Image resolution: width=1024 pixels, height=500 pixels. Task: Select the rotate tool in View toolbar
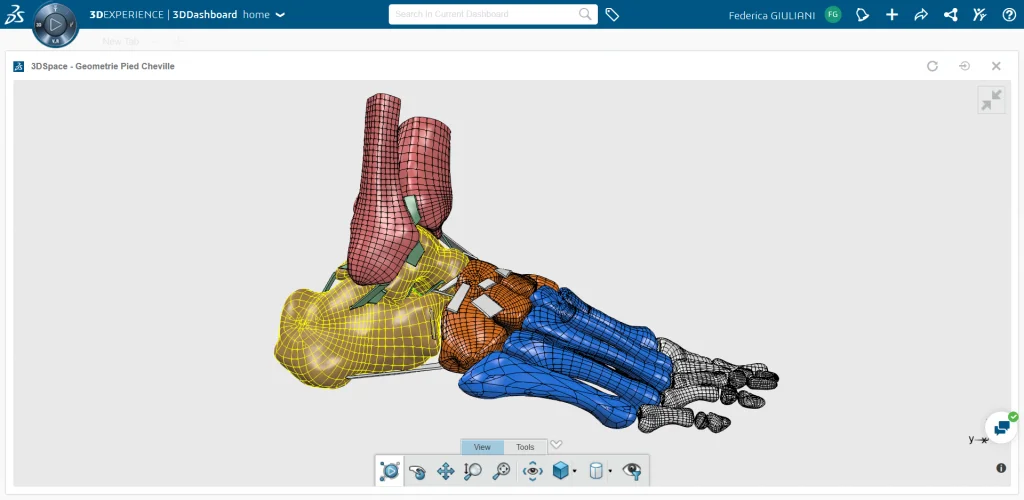point(417,470)
